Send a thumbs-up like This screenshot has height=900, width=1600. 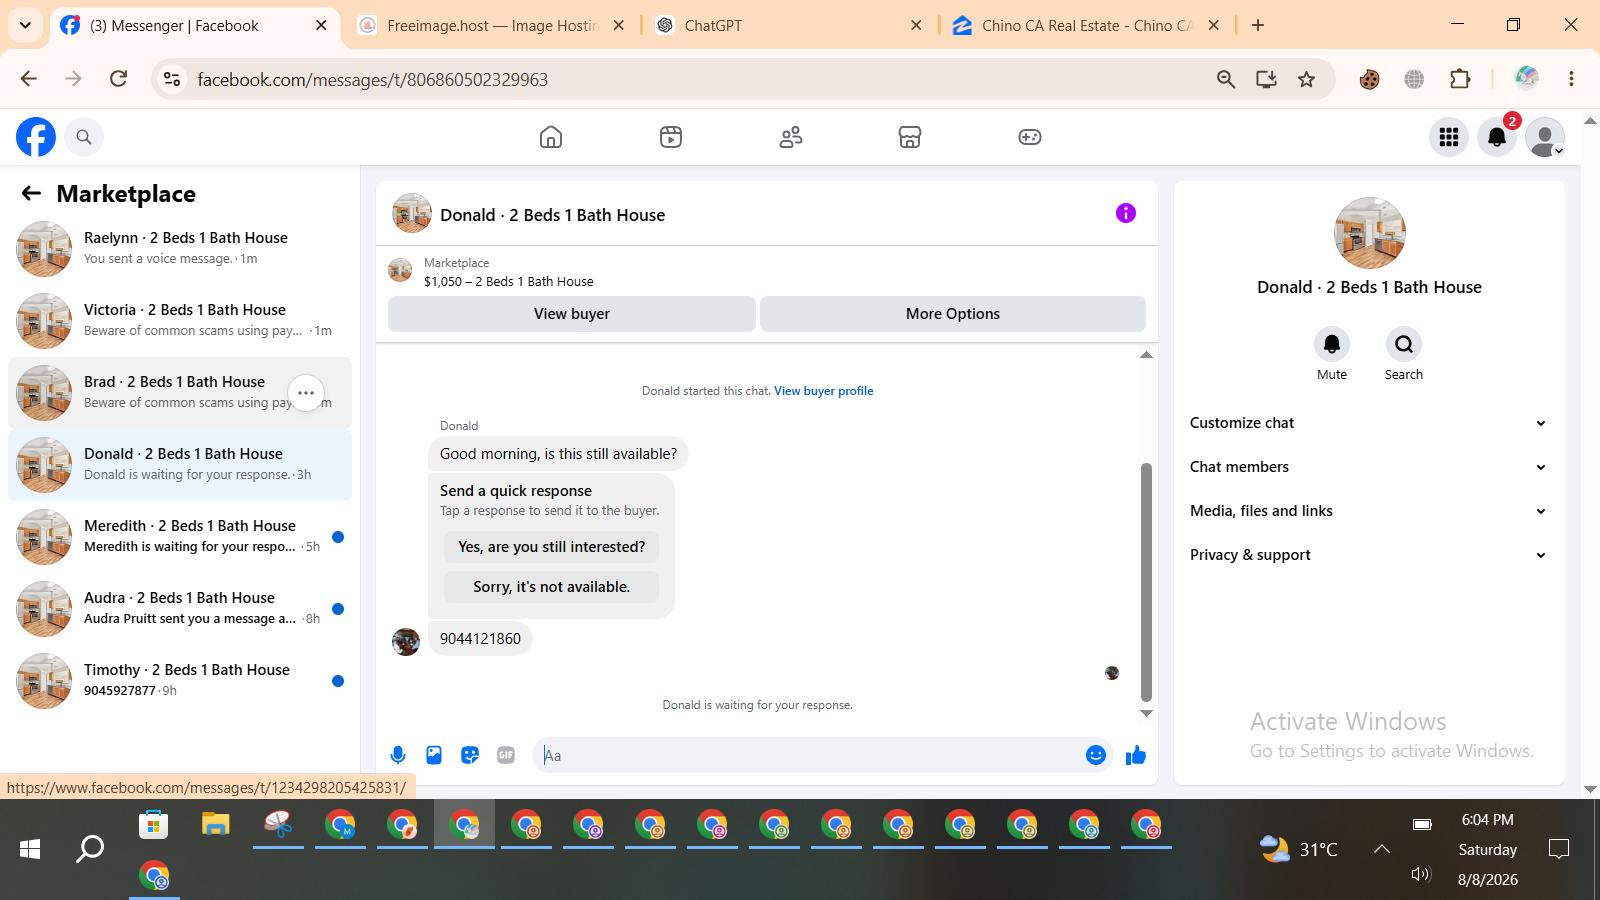(1136, 755)
